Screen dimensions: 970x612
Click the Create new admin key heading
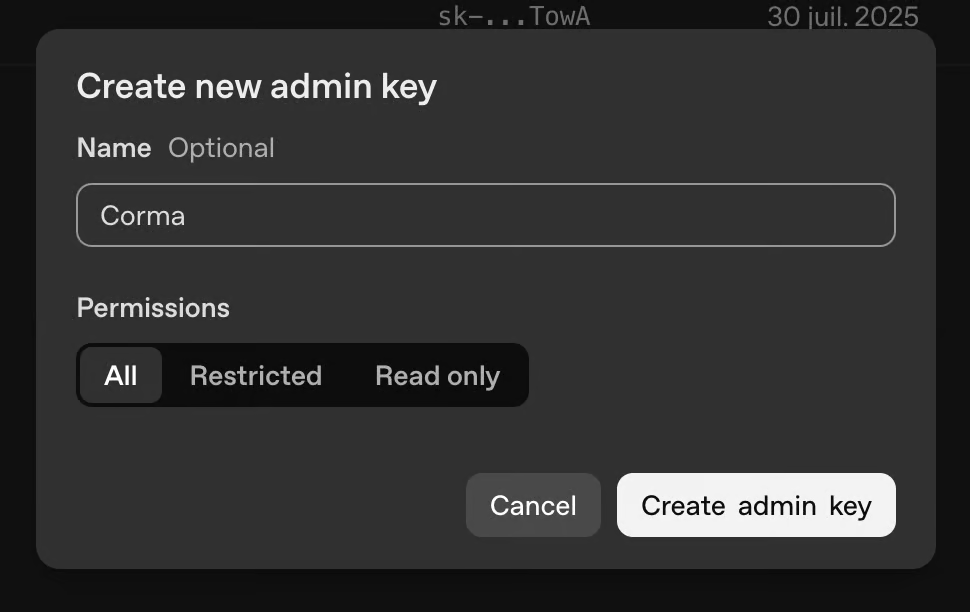tap(256, 87)
